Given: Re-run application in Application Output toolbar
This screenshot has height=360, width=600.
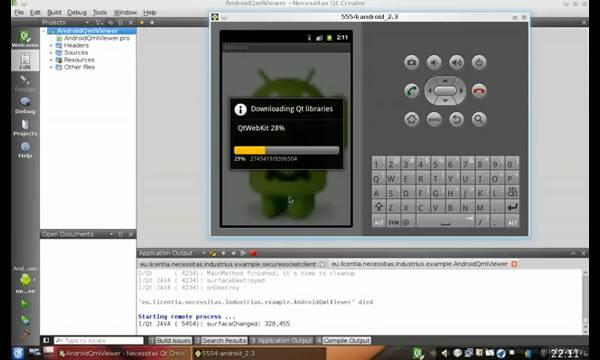Looking at the screenshot, I should [243, 253].
